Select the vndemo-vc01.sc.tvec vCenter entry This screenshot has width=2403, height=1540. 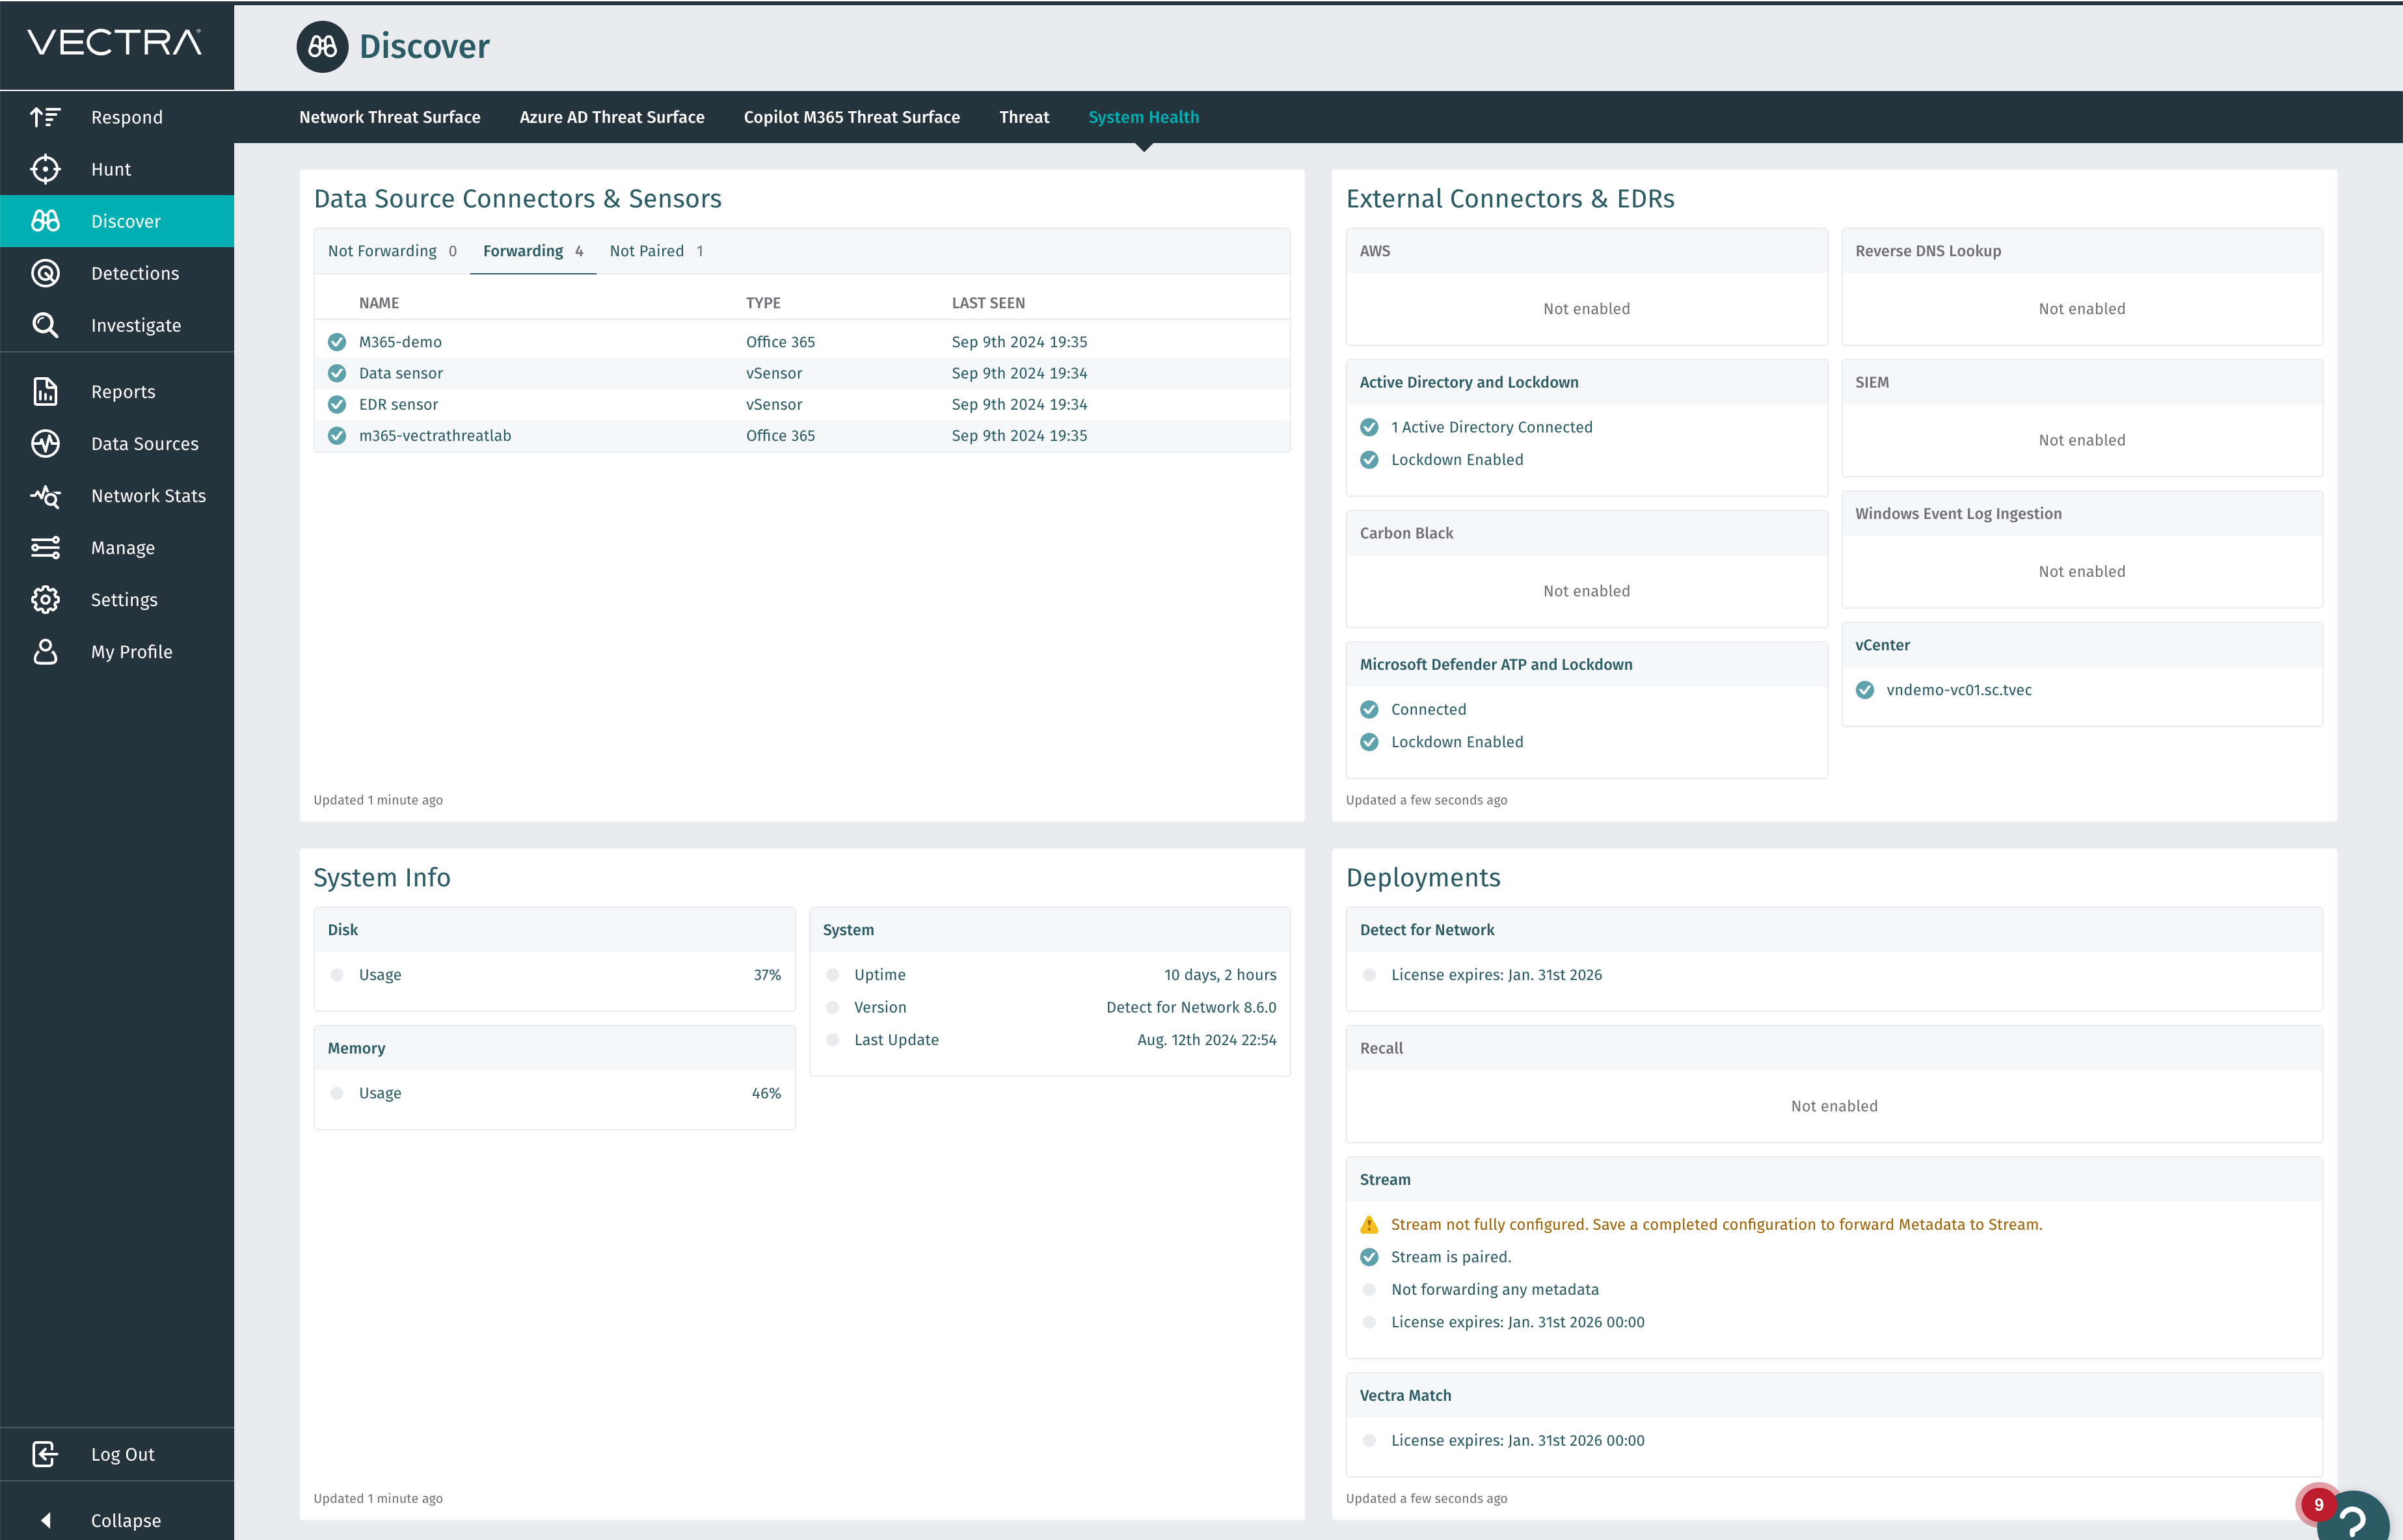tap(1957, 689)
